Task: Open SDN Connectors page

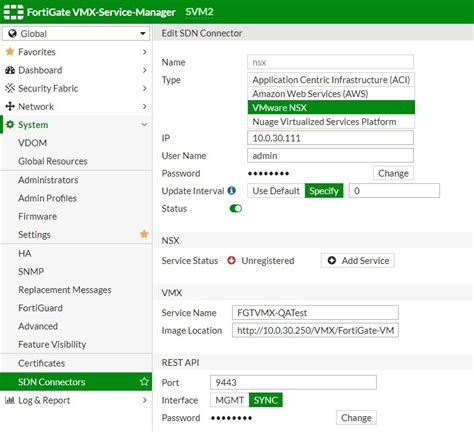Action: (x=76, y=382)
